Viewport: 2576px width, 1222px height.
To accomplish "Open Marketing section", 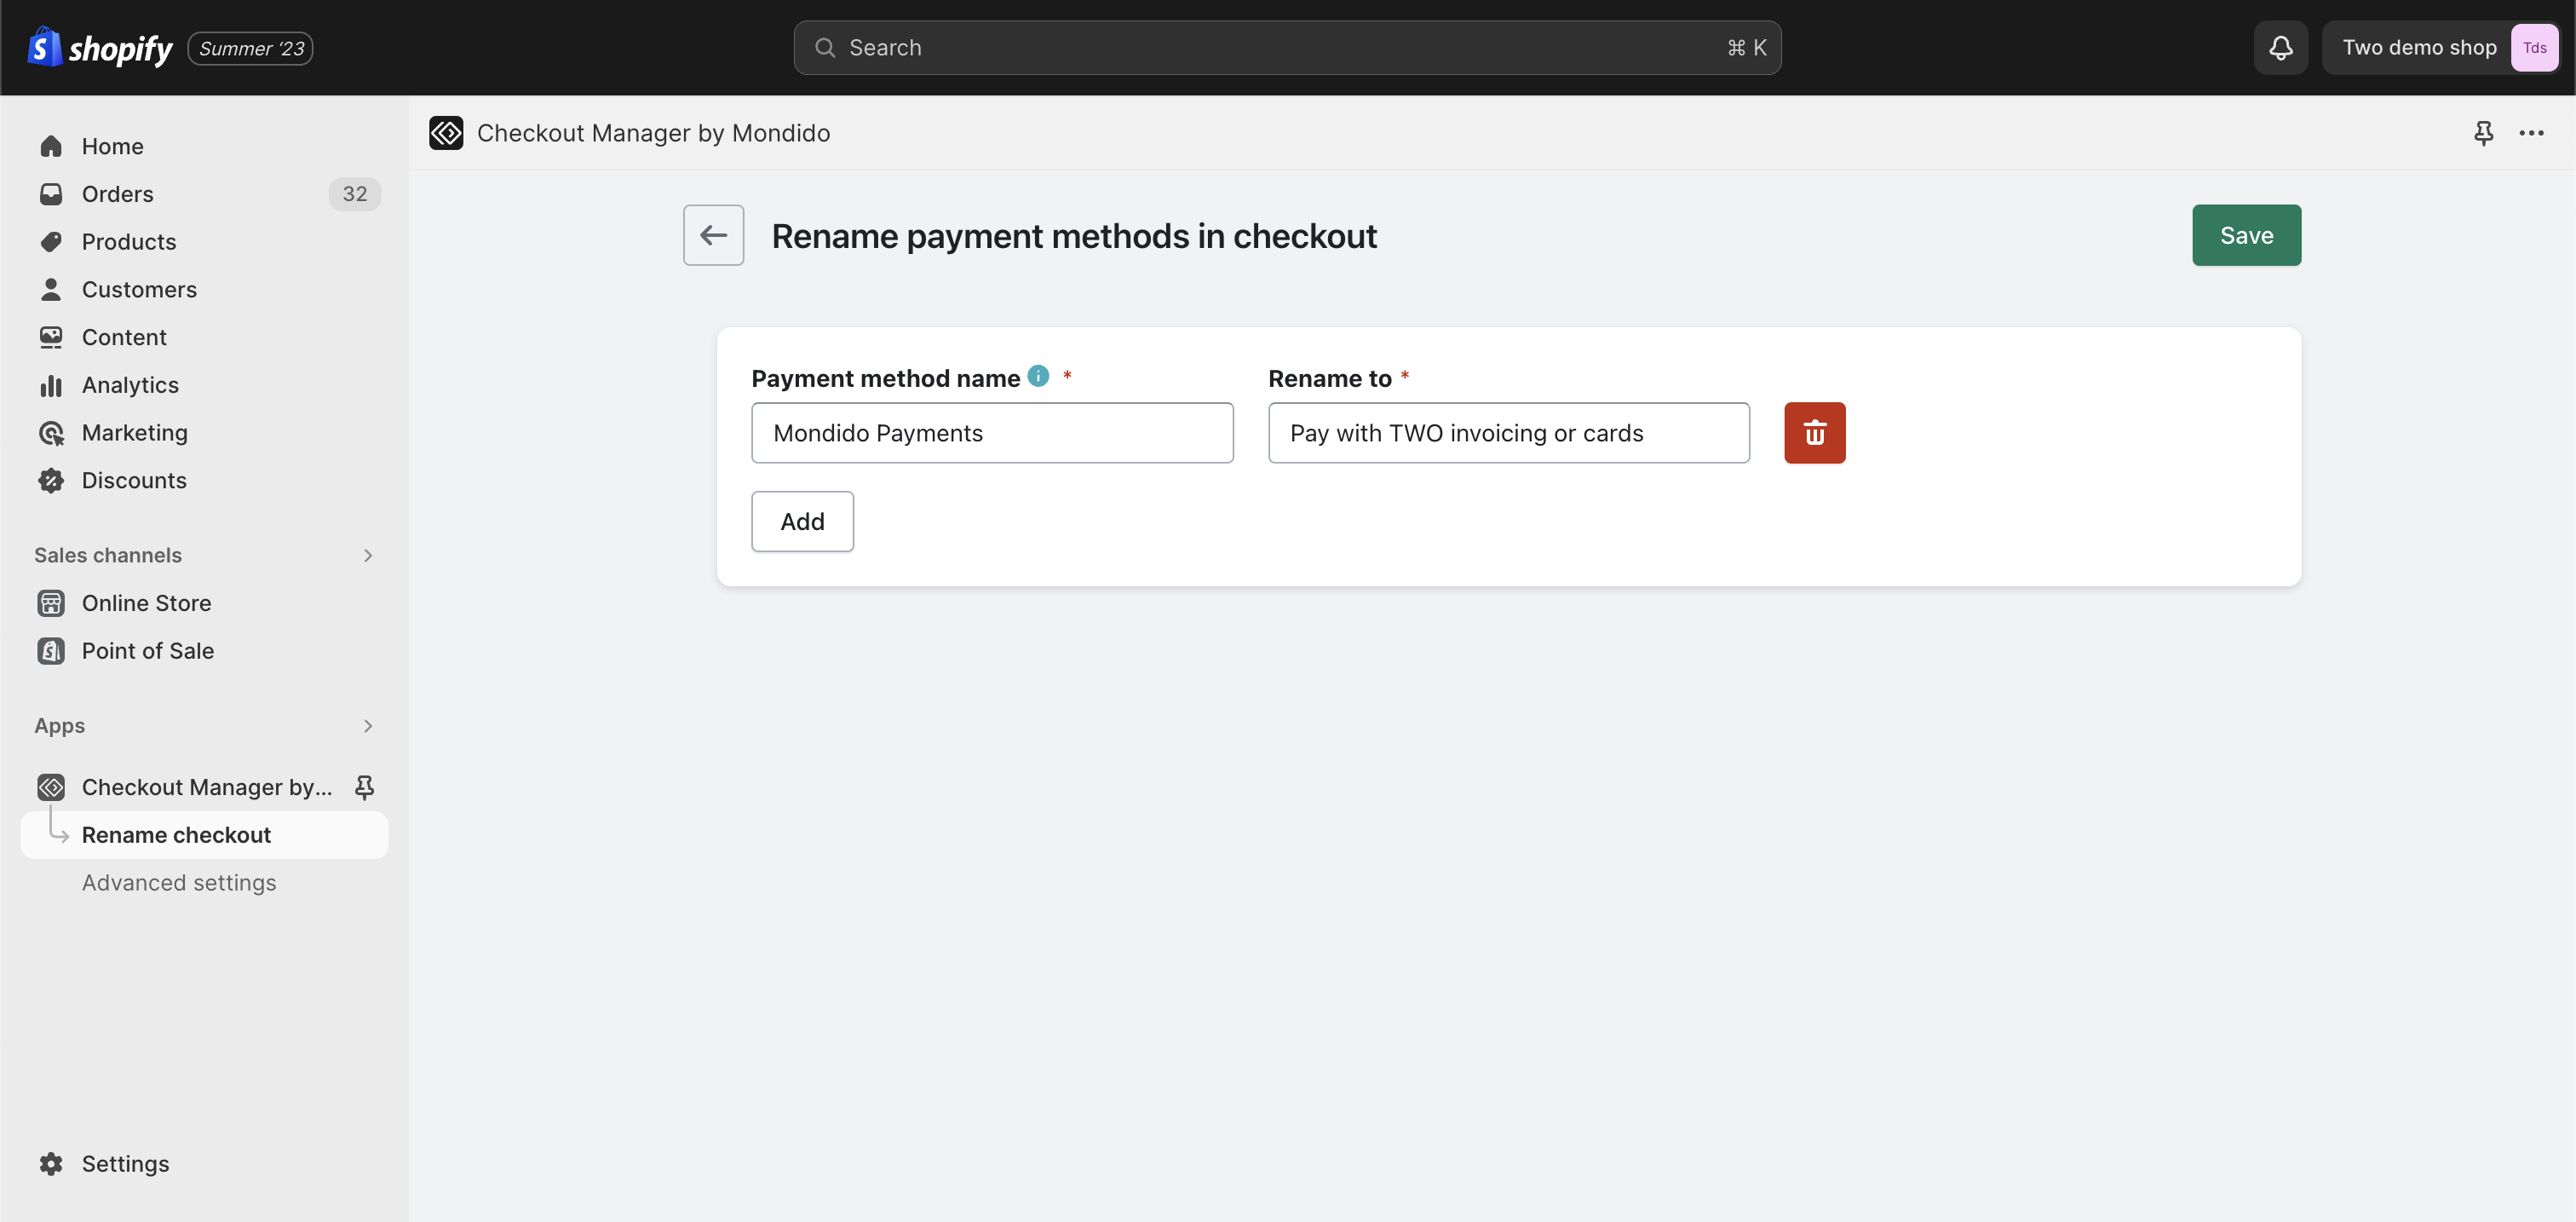I will pos(204,433).
